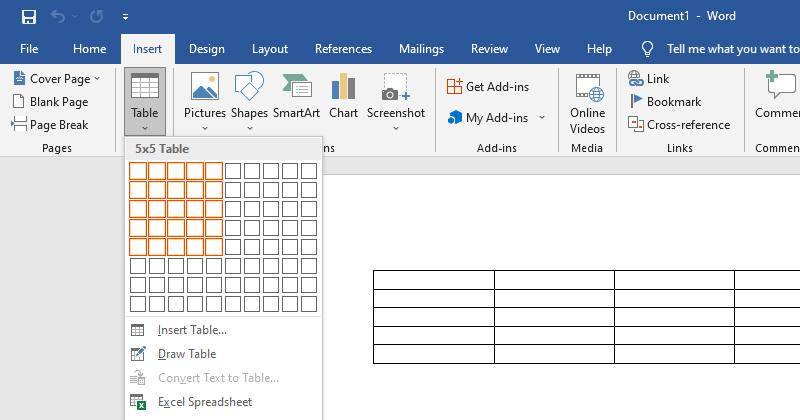This screenshot has width=800, height=420.
Task: Click the Link chain icon
Action: coord(635,79)
